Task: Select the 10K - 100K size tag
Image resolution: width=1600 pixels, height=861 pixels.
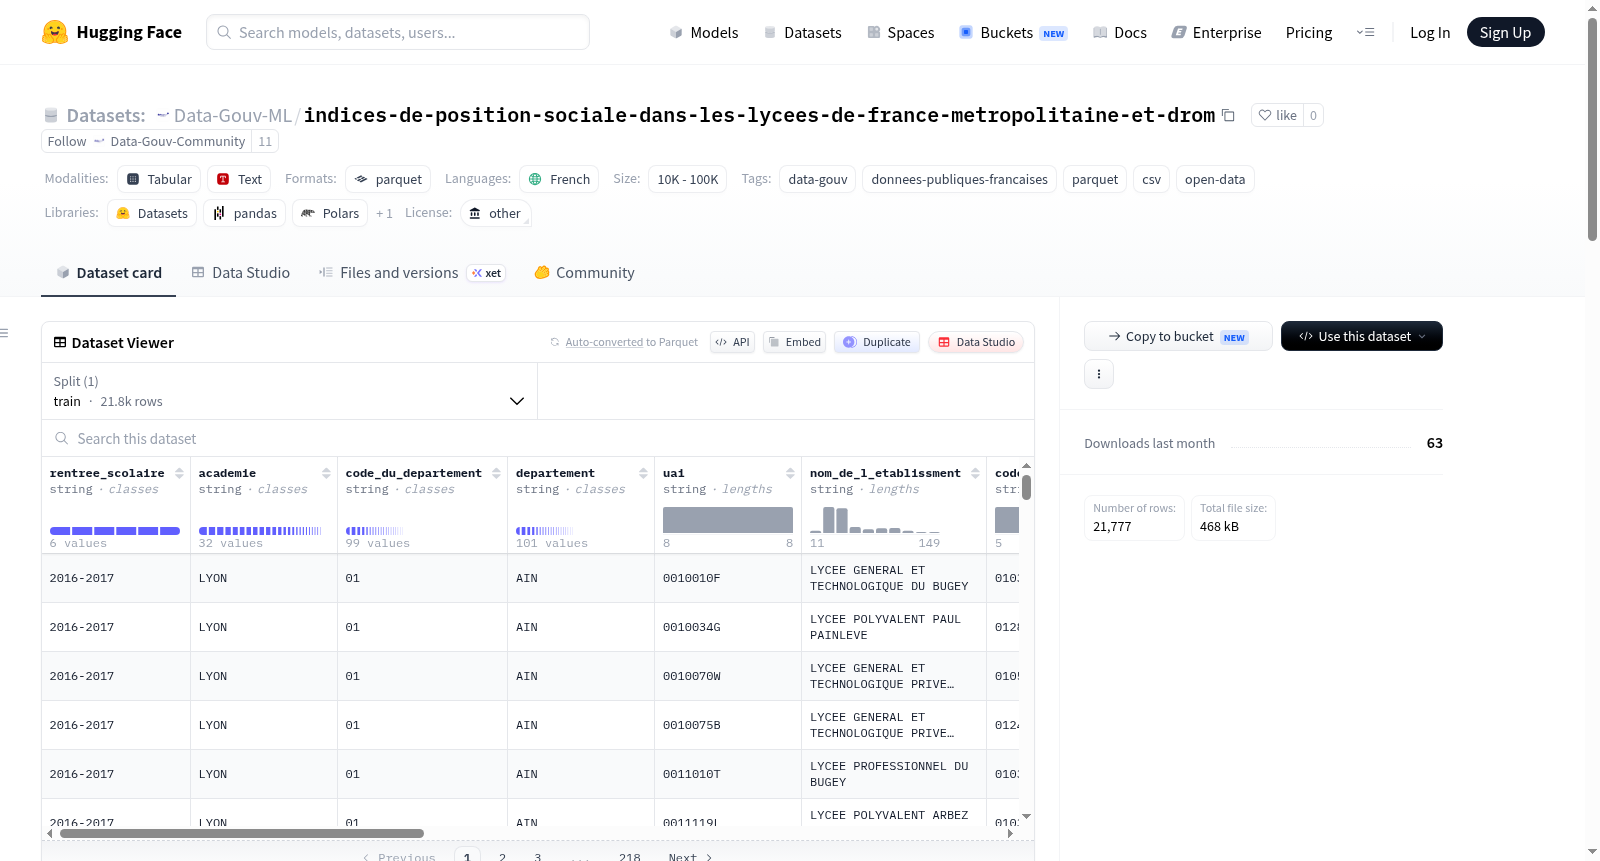Action: point(688,179)
